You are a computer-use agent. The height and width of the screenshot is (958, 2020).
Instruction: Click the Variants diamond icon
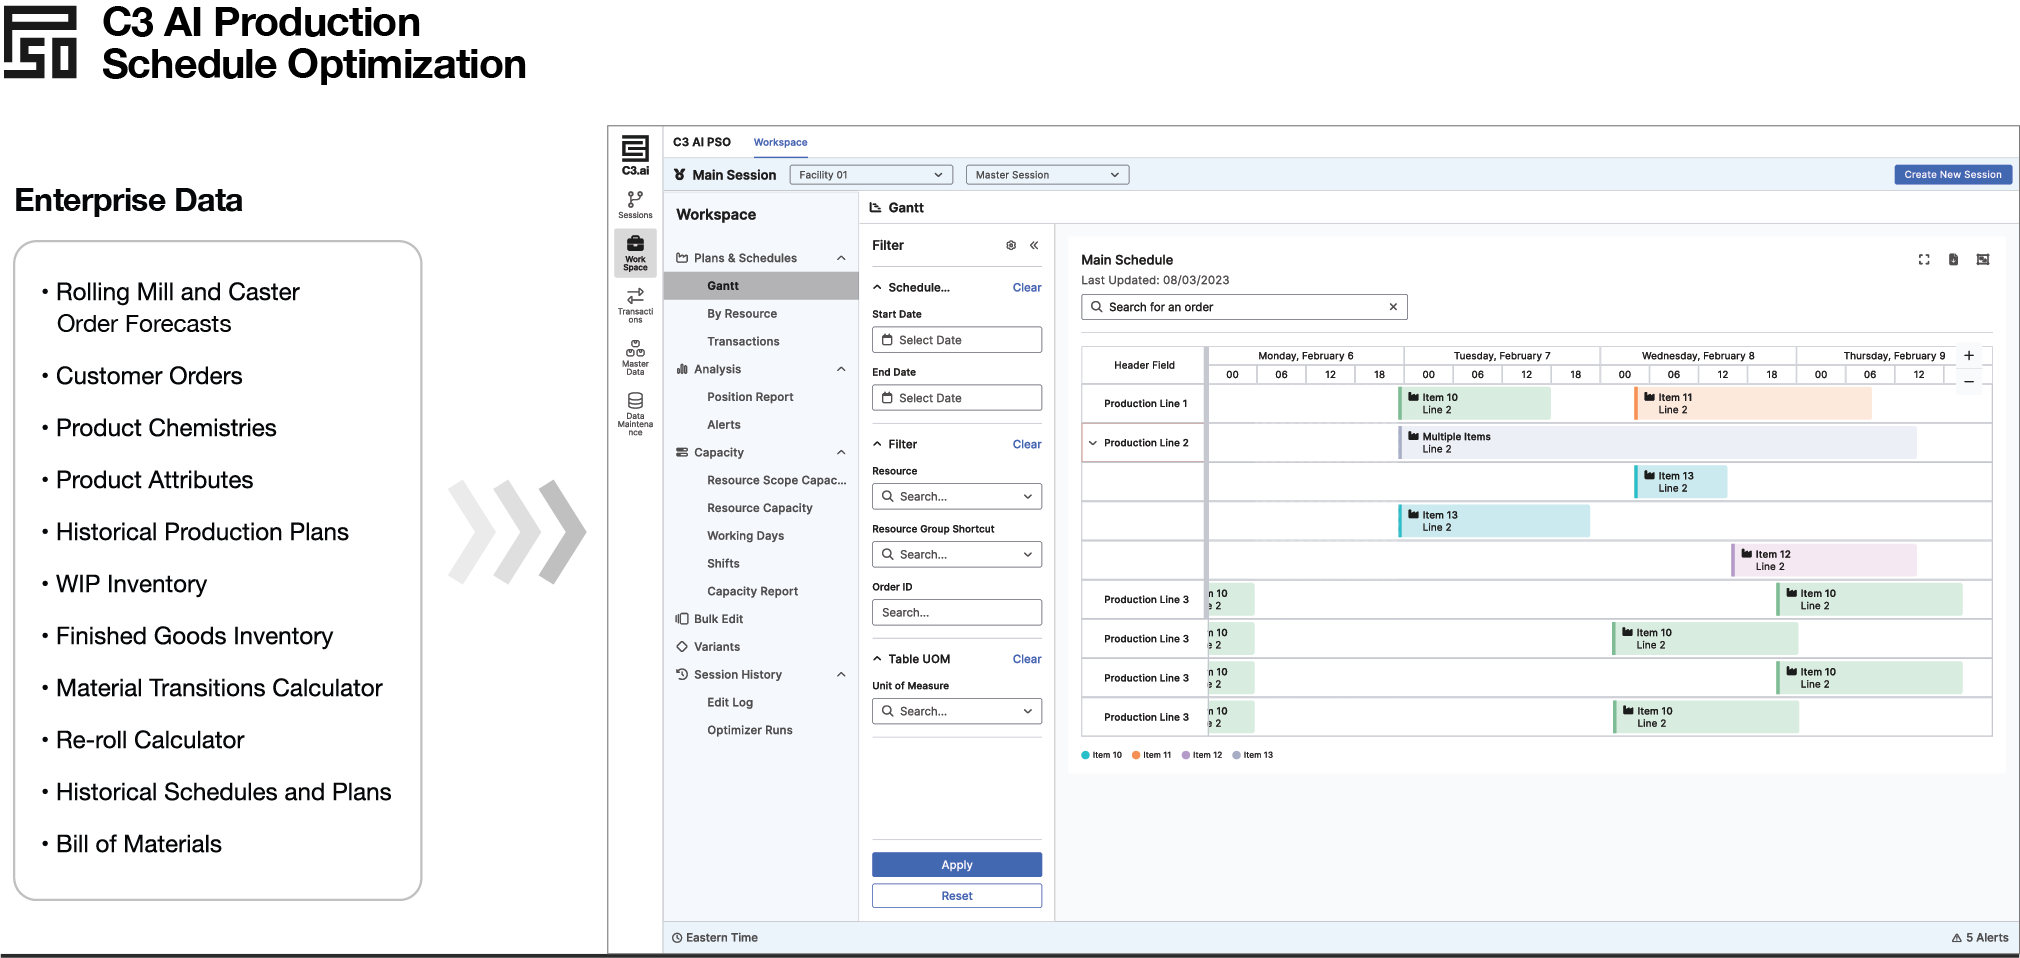click(x=682, y=647)
